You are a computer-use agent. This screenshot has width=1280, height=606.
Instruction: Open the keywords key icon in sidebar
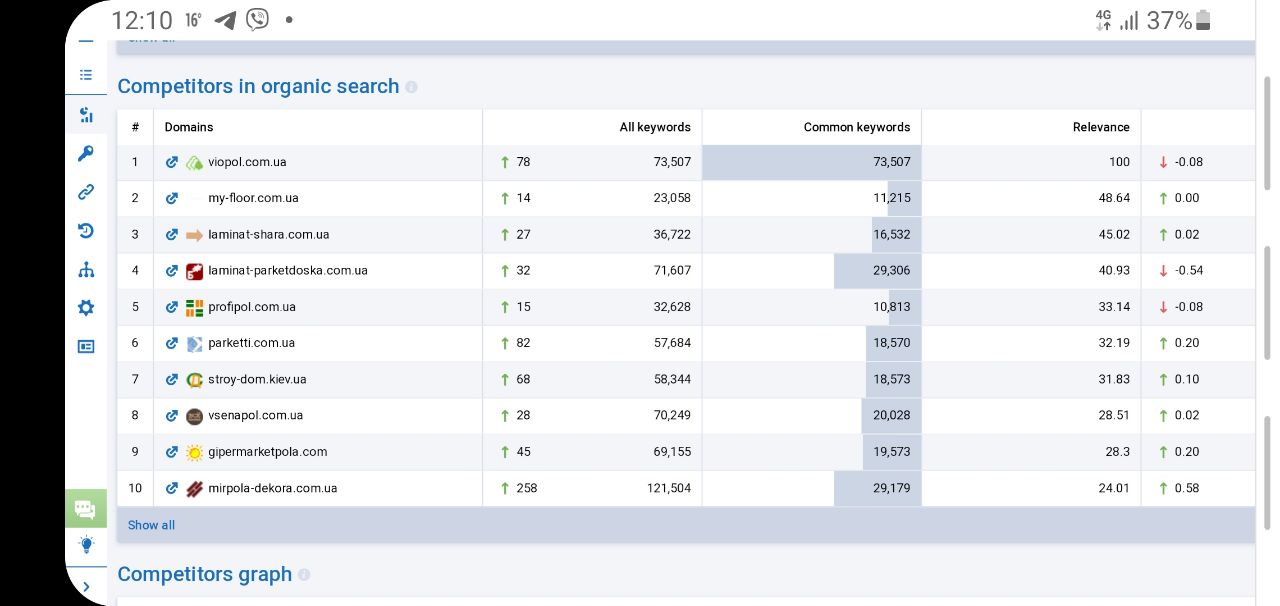[x=86, y=154]
